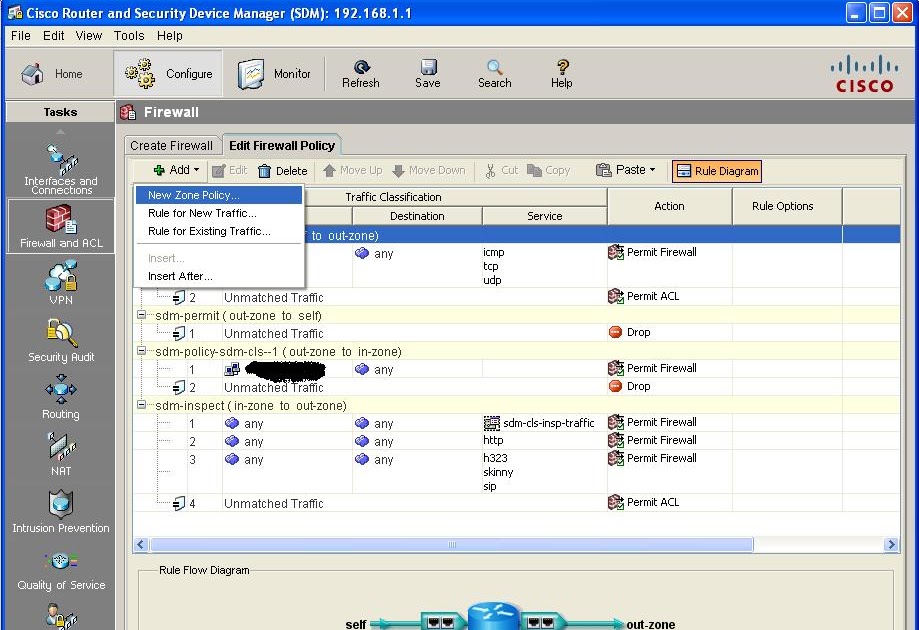Click the http service in rule 2
The image size is (919, 630).
pos(493,440)
